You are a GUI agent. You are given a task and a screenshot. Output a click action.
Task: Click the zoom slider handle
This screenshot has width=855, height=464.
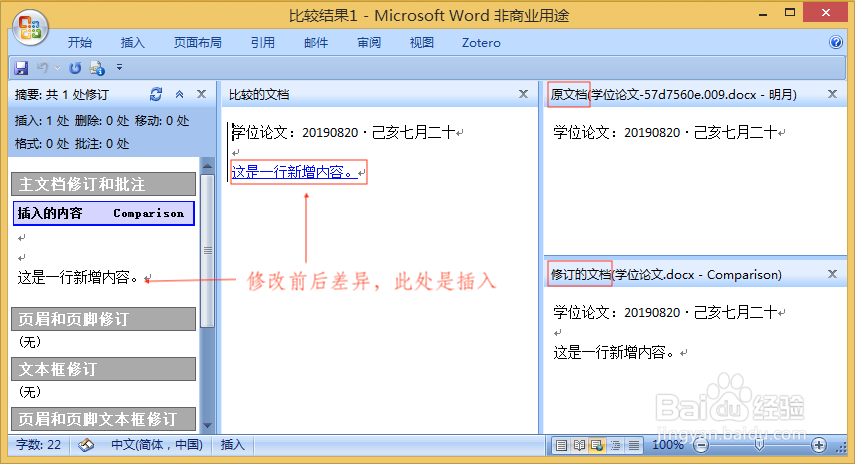click(x=759, y=445)
